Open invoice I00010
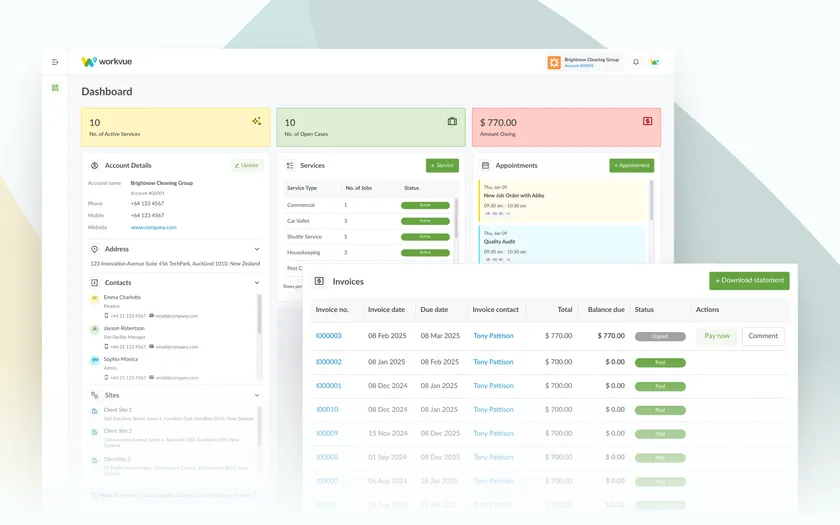This screenshot has height=525, width=840. point(327,409)
